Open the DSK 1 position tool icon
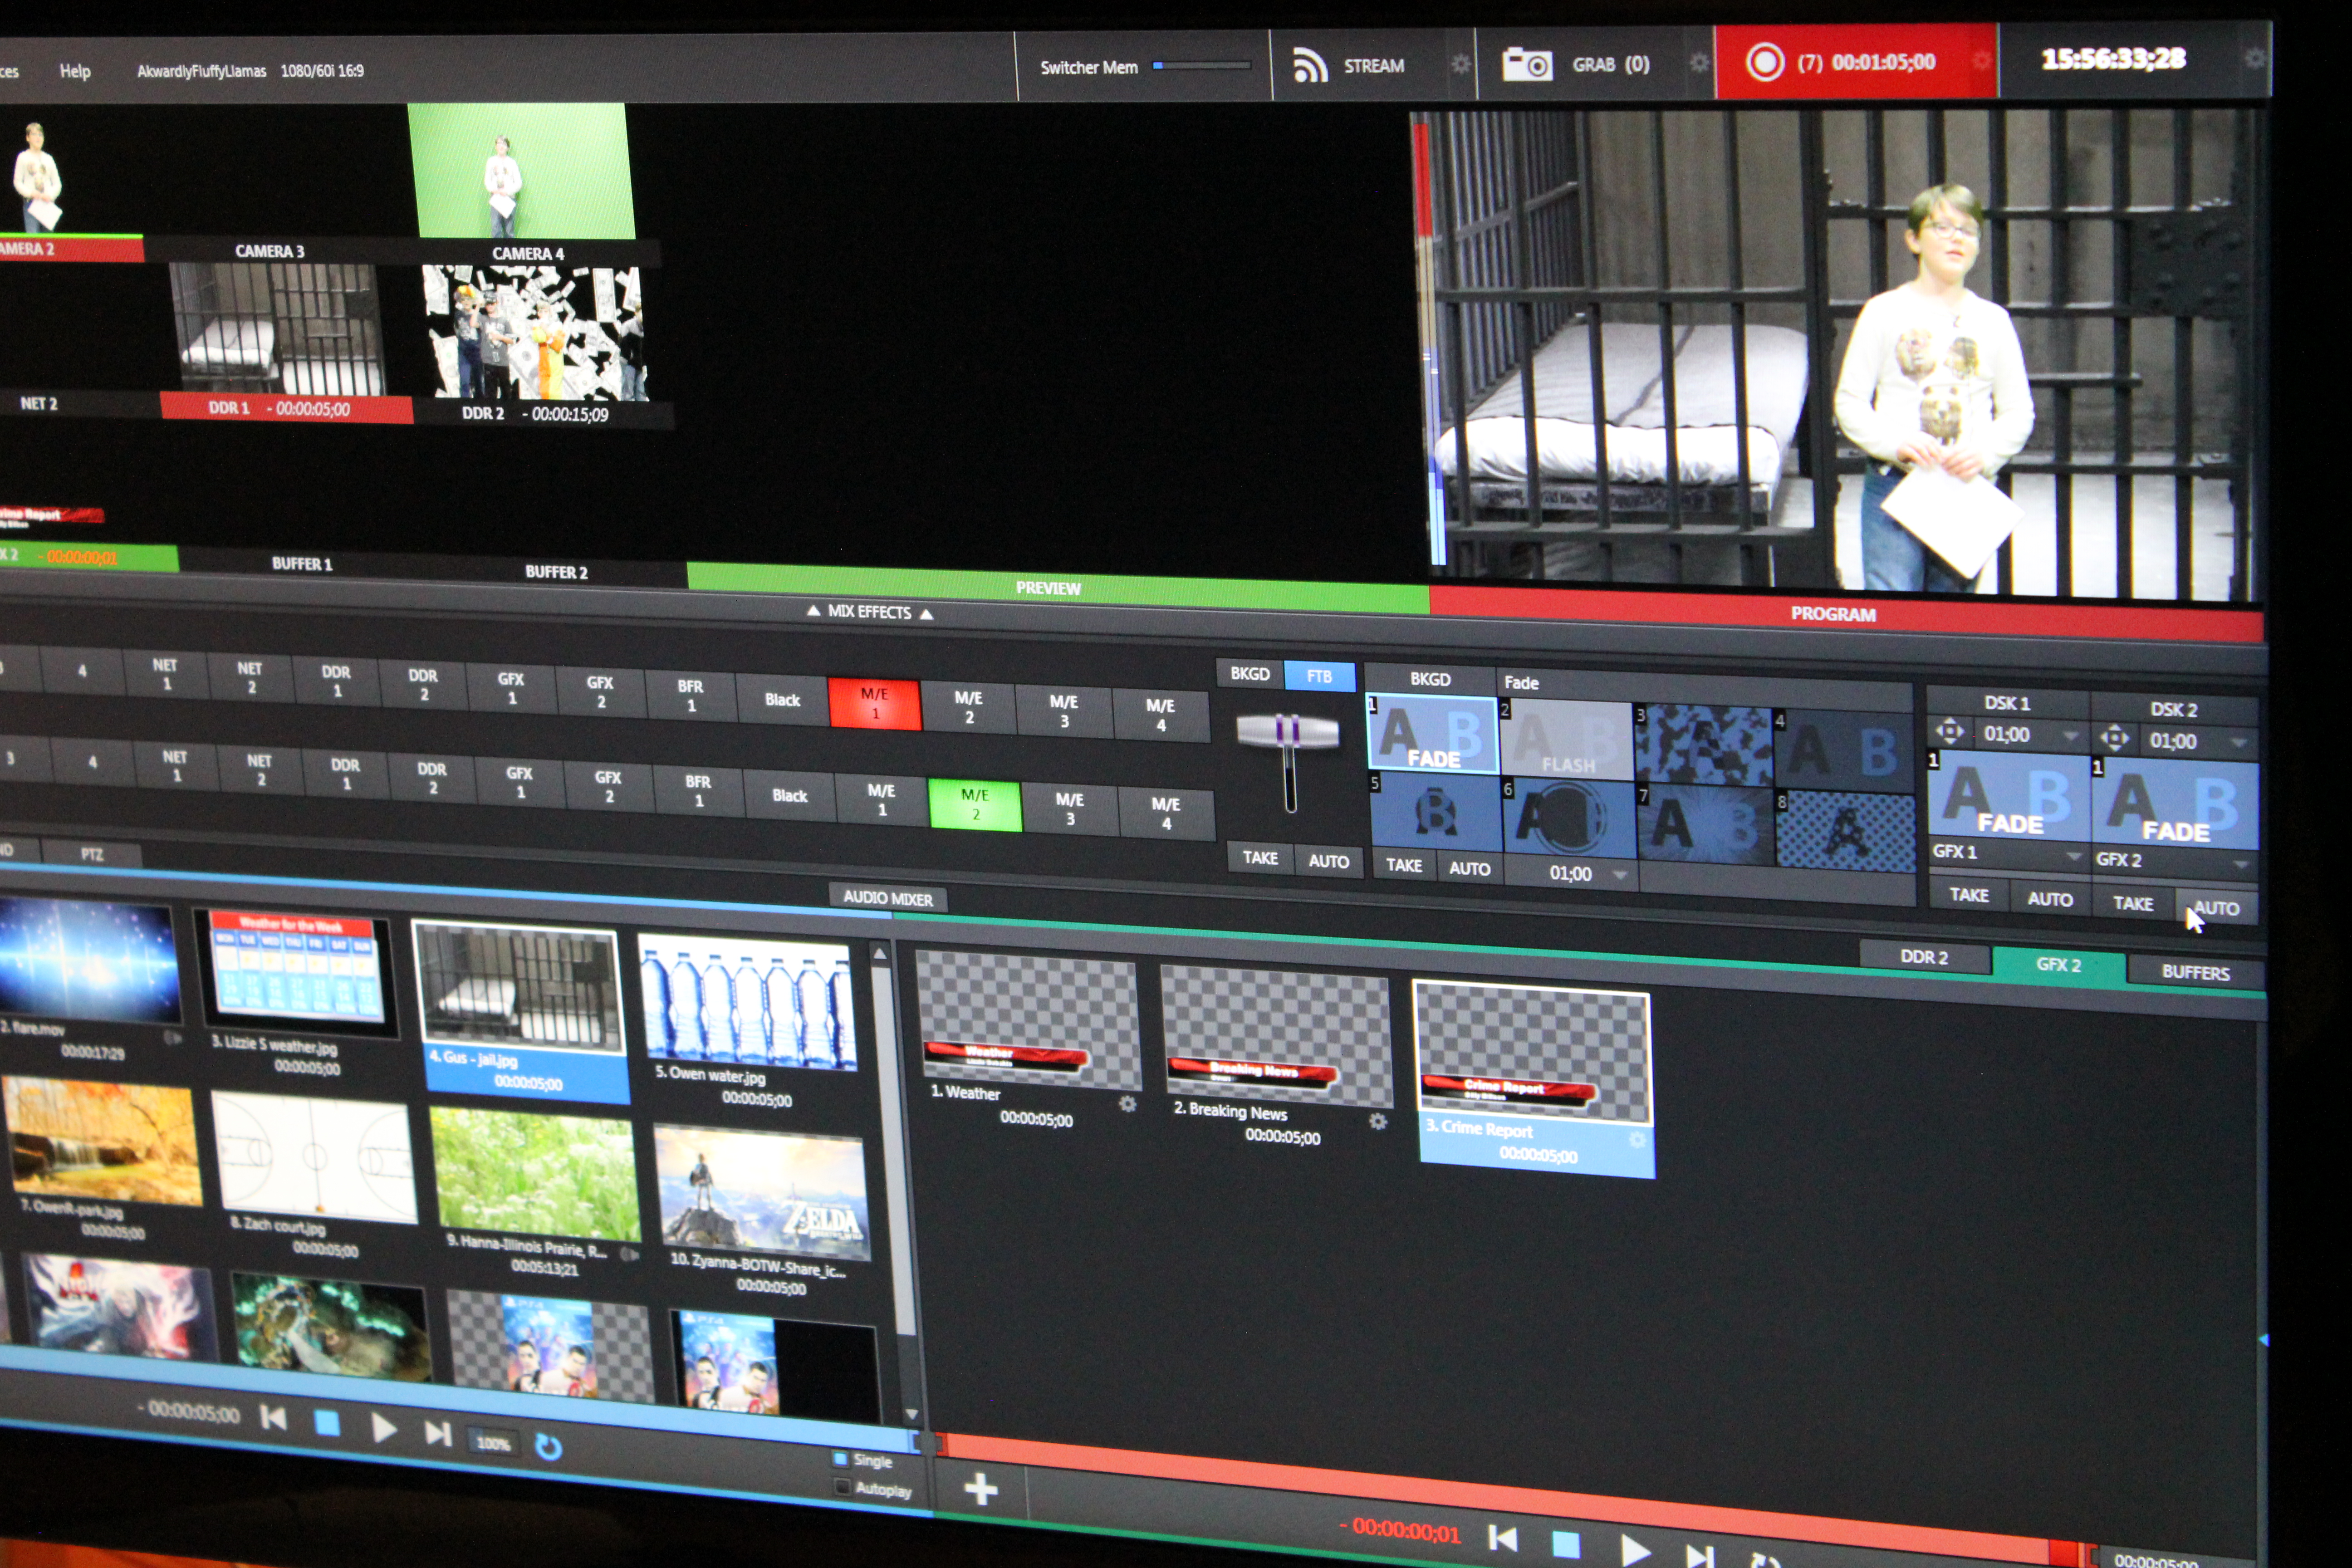 [x=1949, y=732]
